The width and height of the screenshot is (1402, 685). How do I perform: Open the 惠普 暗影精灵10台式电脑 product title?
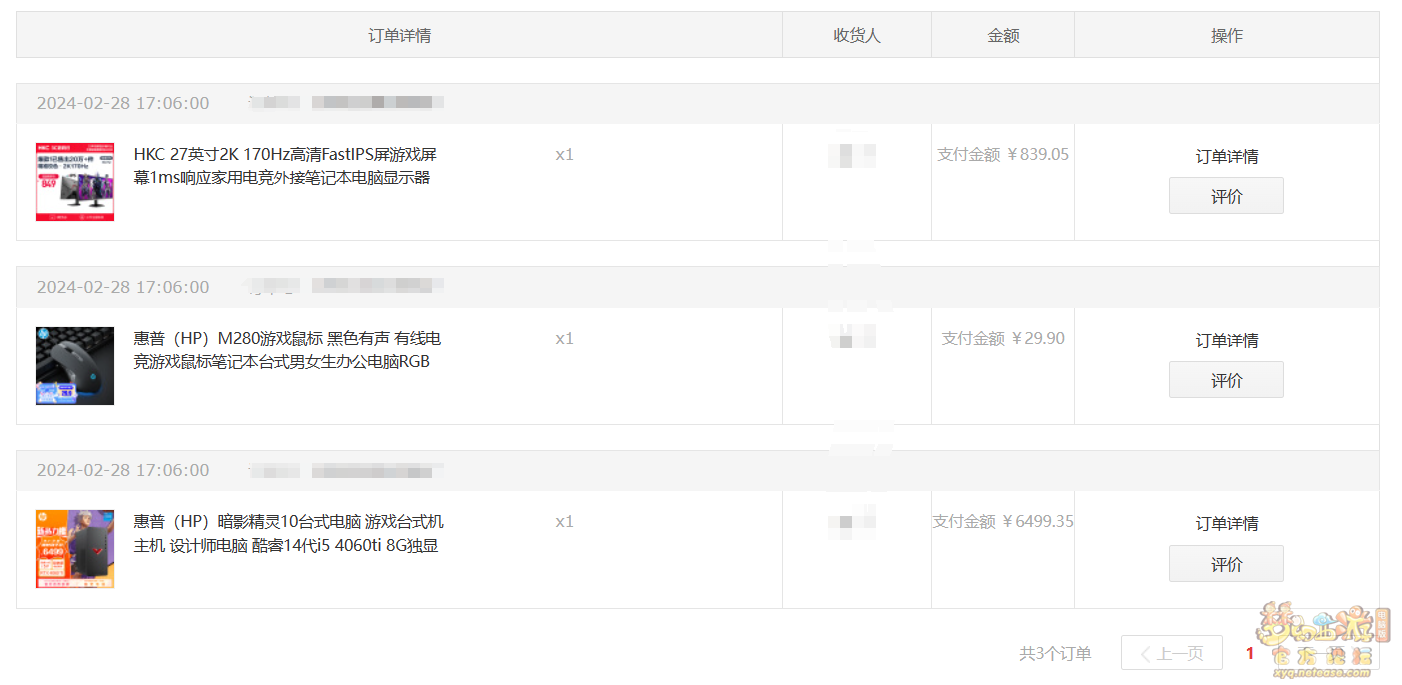288,533
